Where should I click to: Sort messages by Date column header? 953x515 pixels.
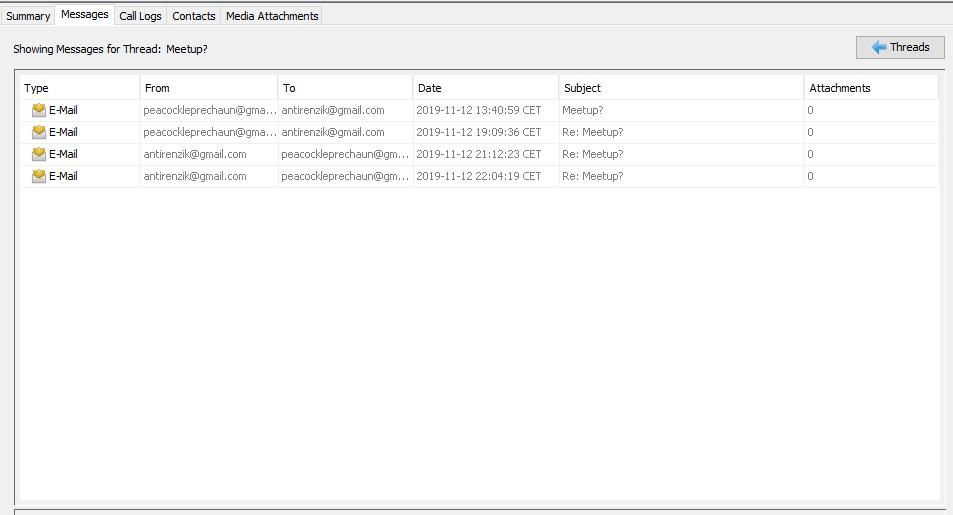click(x=485, y=88)
